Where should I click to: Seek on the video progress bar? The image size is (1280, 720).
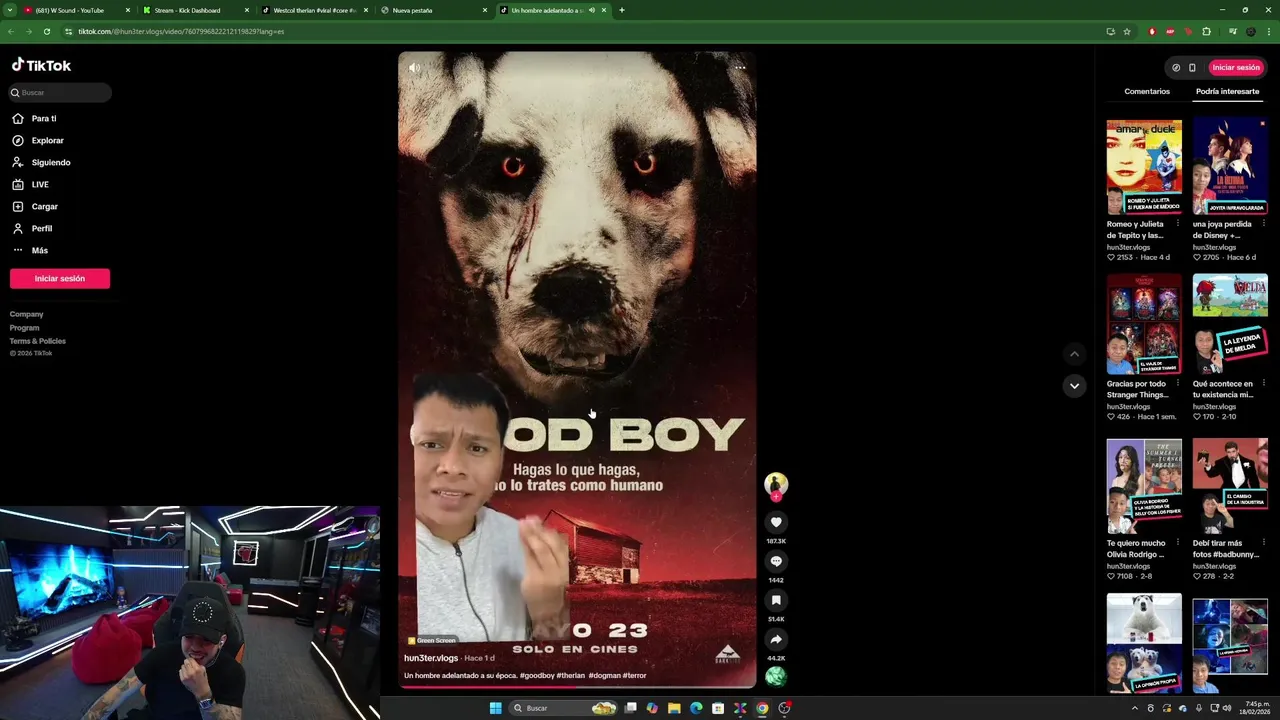pyautogui.click(x=577, y=687)
